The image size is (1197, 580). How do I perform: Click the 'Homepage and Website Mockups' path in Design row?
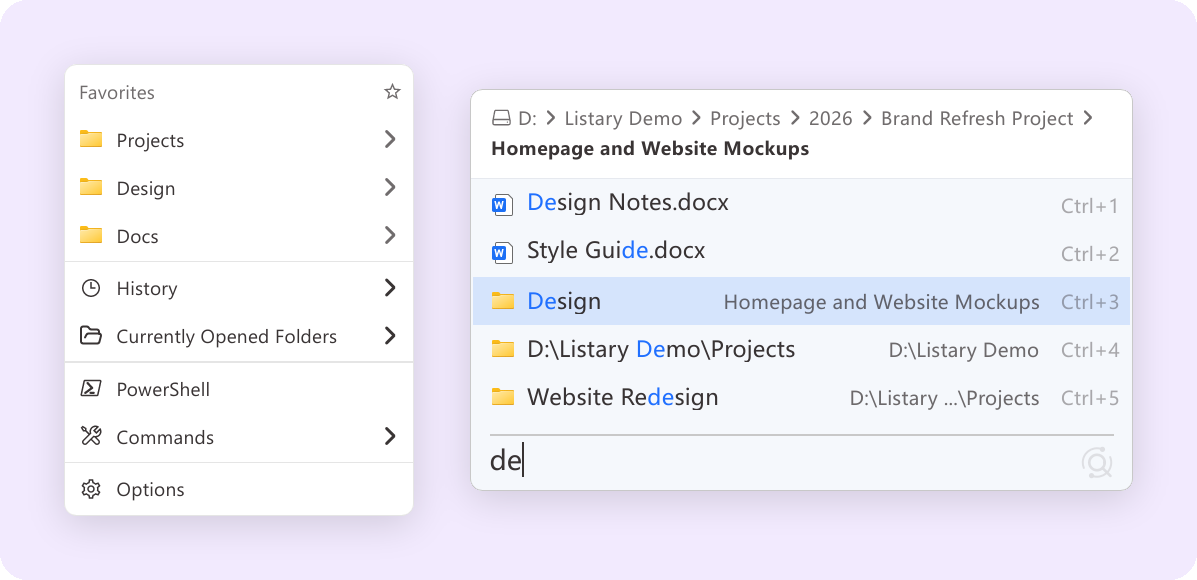[882, 303]
